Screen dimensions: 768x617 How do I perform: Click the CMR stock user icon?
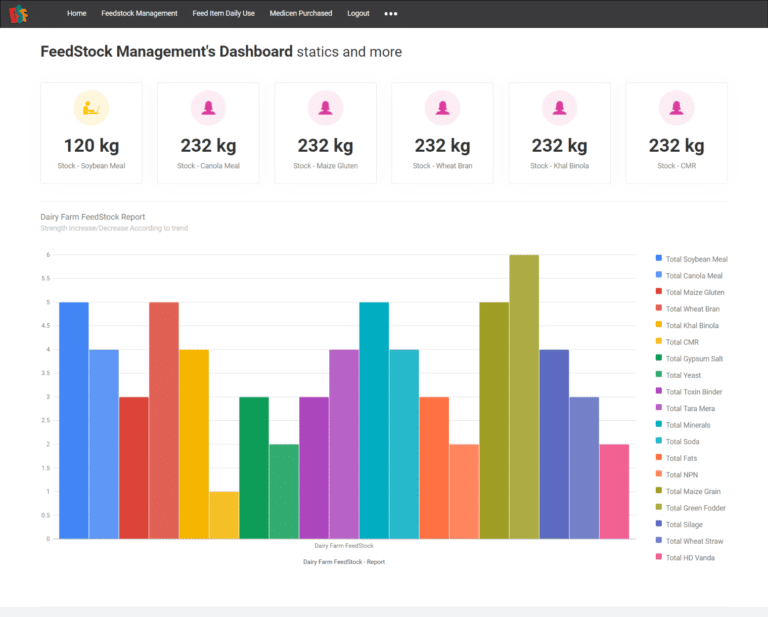(676, 107)
